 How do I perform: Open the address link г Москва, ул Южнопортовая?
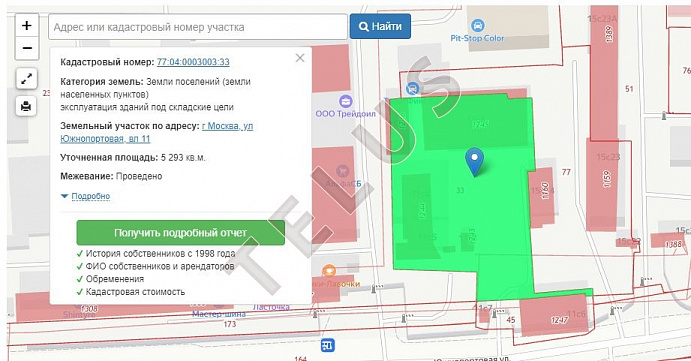pyautogui.click(x=156, y=132)
